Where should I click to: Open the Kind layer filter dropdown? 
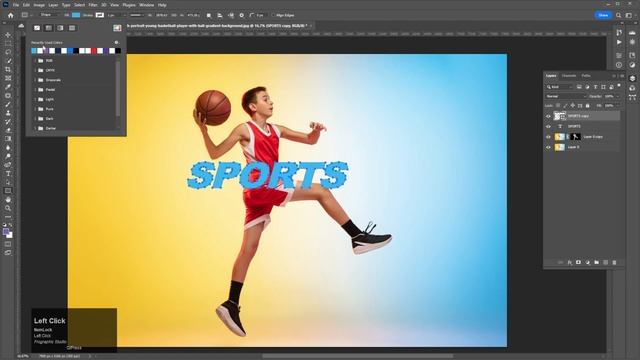pos(560,87)
